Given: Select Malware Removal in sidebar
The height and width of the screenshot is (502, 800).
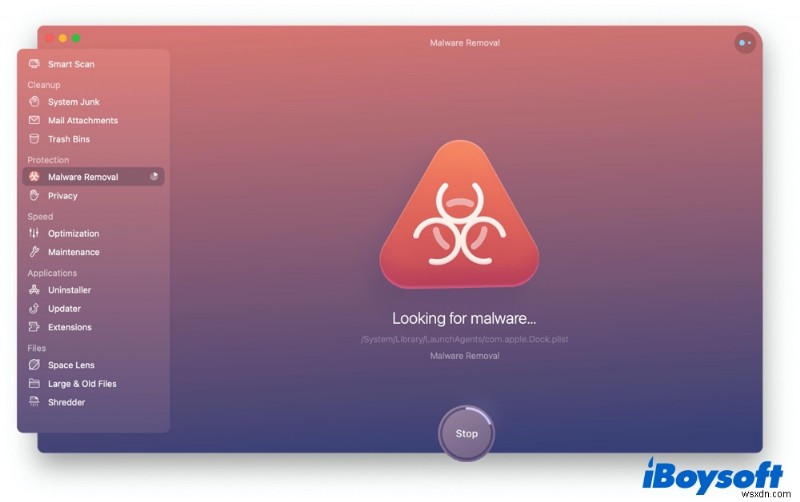Looking at the screenshot, I should point(93,177).
